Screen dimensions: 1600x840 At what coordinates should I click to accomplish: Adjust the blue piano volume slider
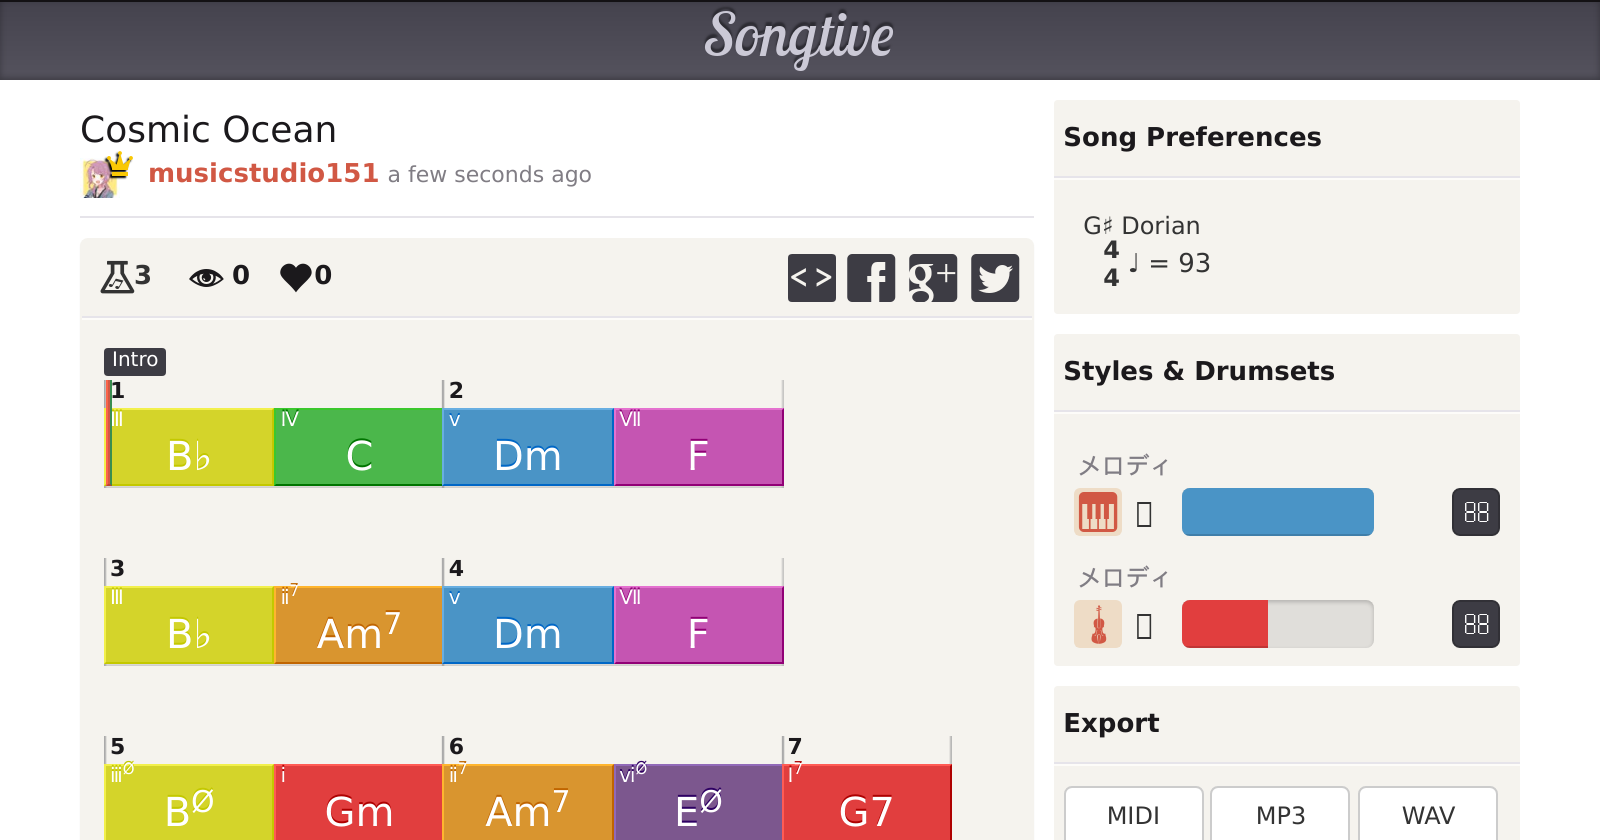click(1277, 512)
